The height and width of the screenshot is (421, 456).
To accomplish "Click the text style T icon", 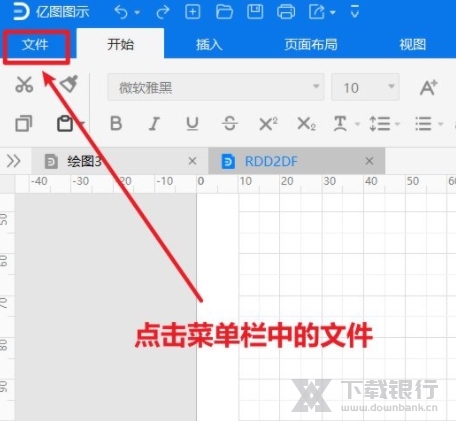I will click(340, 124).
